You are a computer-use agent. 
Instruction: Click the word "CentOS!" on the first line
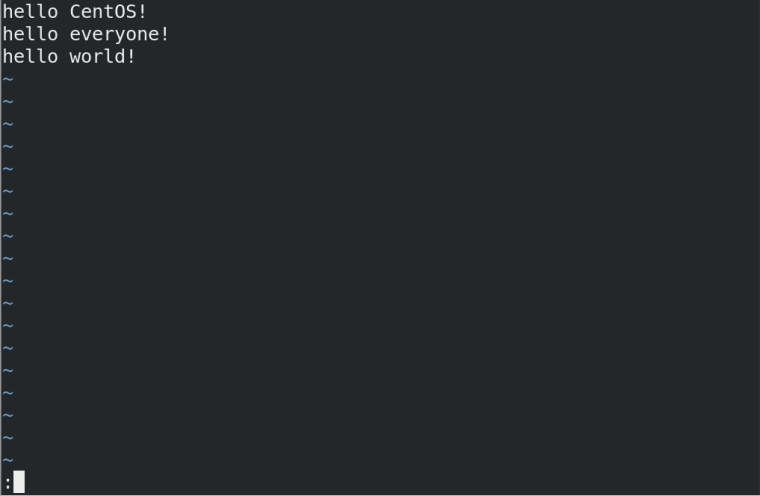click(108, 12)
